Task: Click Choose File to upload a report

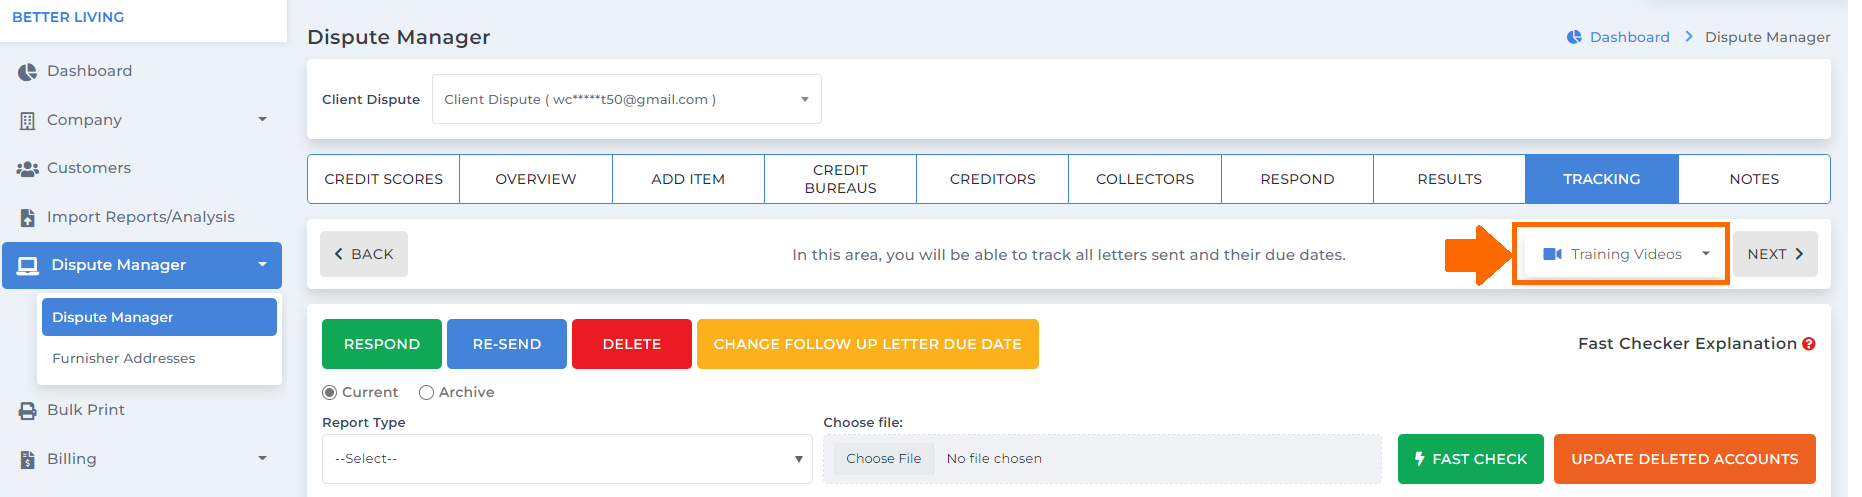Action: [x=884, y=459]
